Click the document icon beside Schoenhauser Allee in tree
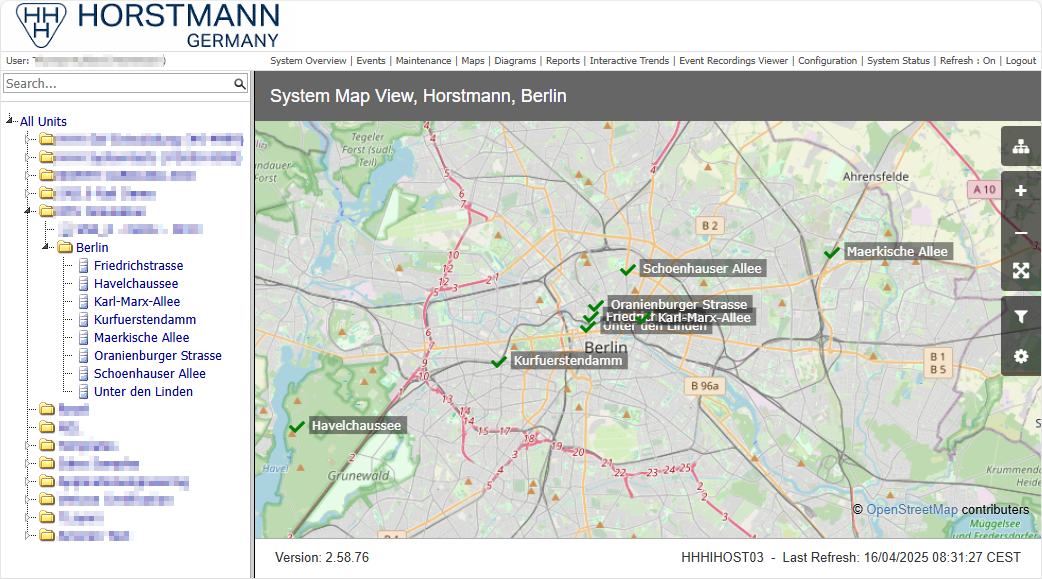1042x579 pixels. (84, 374)
